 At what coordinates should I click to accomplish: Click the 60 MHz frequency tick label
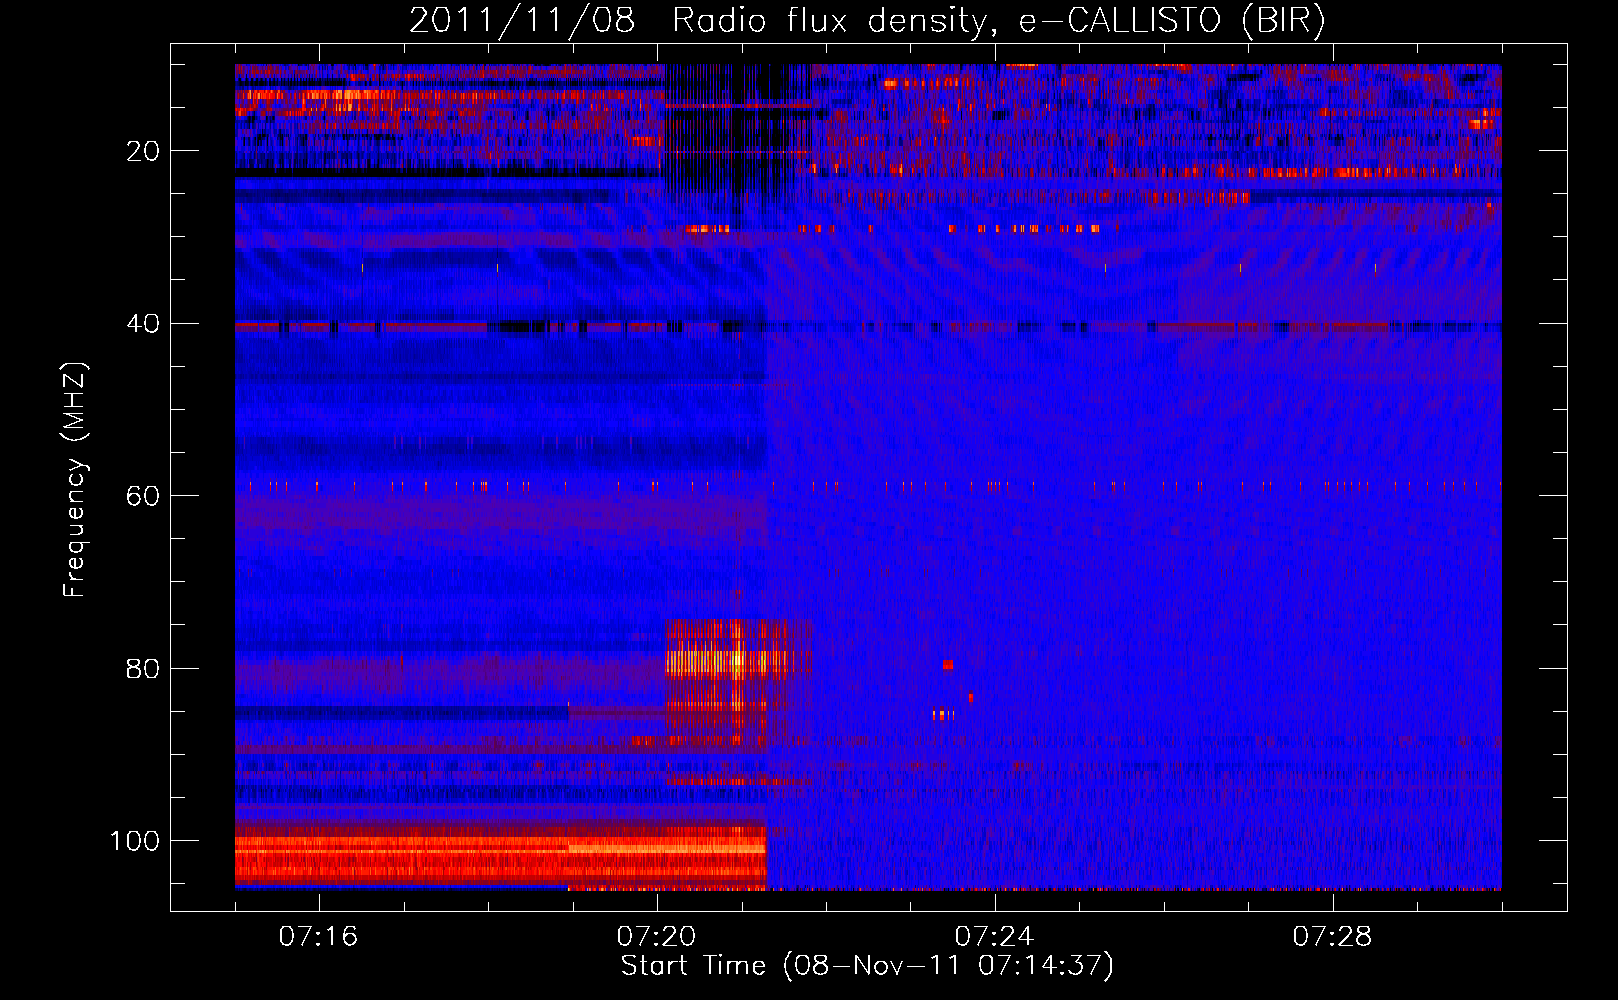tap(144, 496)
